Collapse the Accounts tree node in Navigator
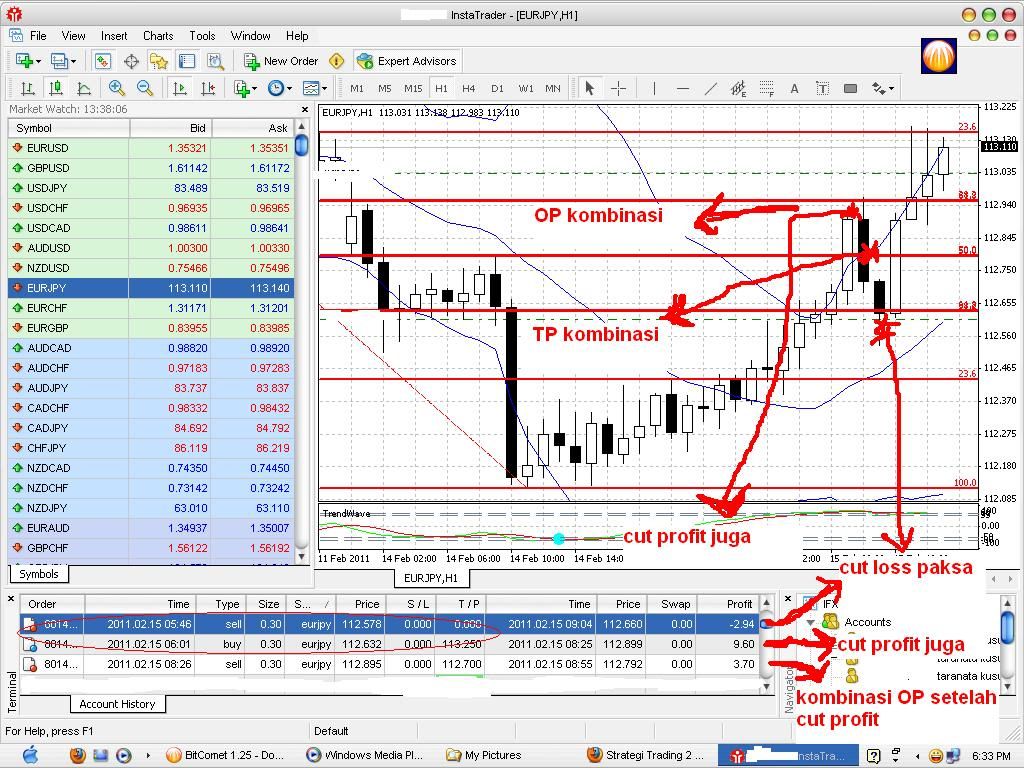Viewport: 1024px width, 768px height. [811, 622]
